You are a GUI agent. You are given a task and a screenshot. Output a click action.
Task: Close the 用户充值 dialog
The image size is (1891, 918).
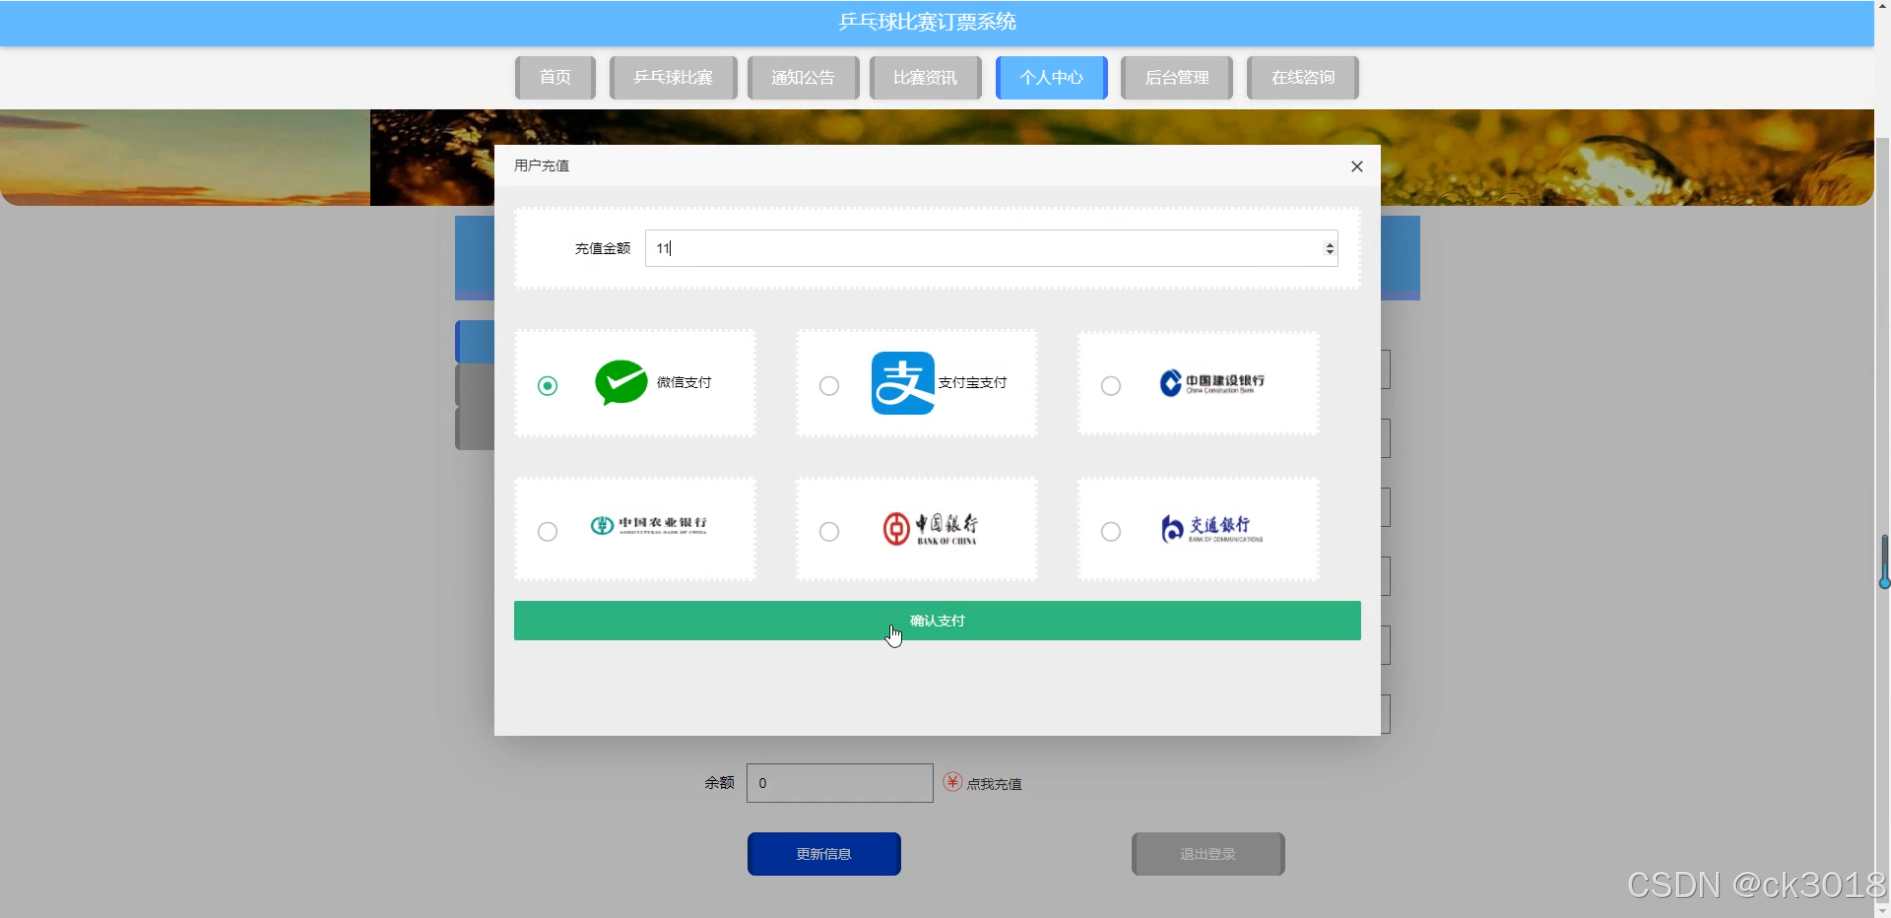[x=1357, y=166]
